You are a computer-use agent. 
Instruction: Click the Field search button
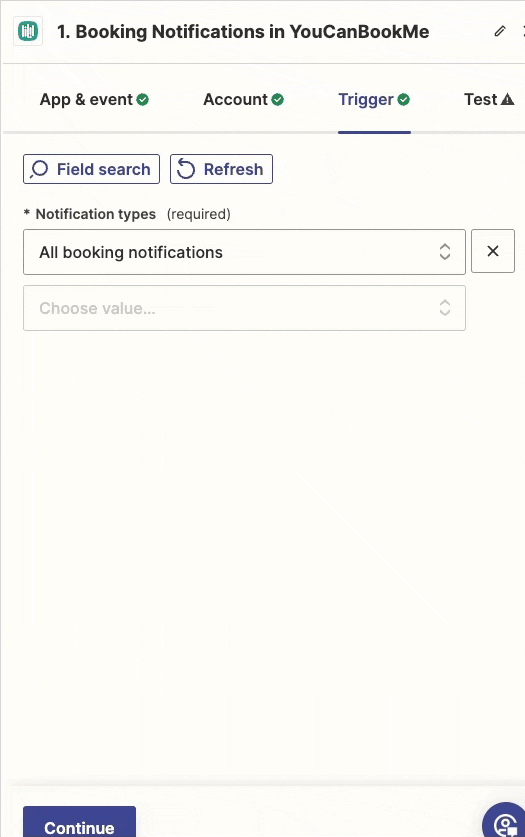coord(91,169)
